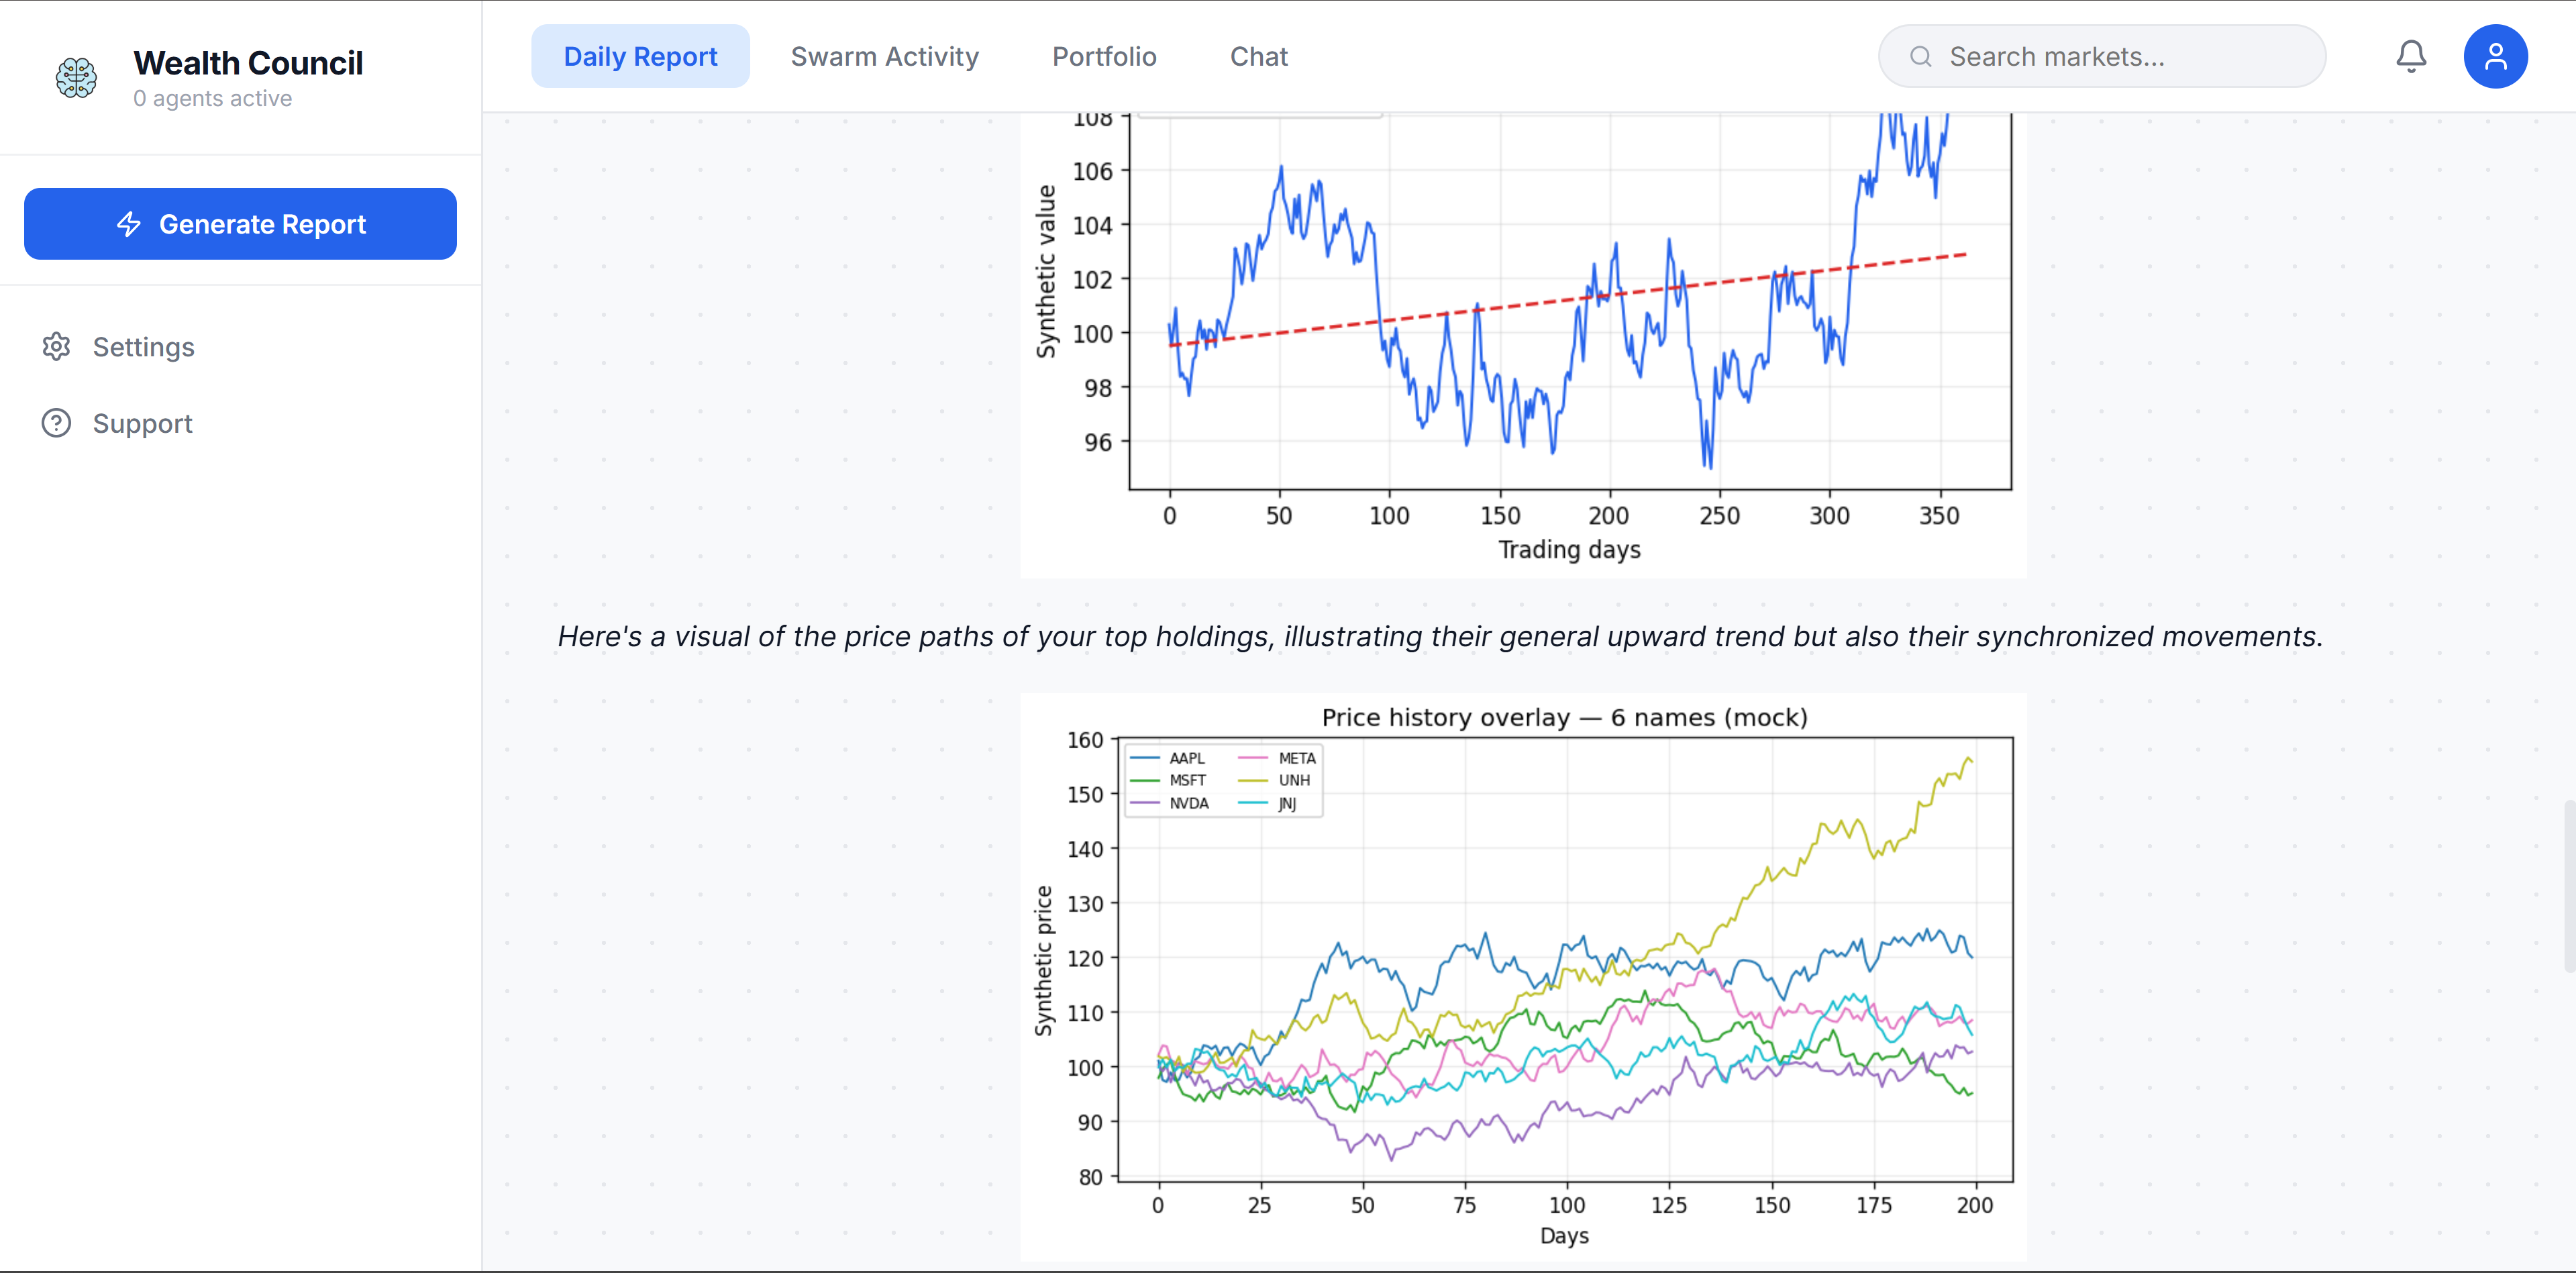Click the magnifier icon in search bar
Image resolution: width=2576 pixels, height=1273 pixels.
point(1920,57)
